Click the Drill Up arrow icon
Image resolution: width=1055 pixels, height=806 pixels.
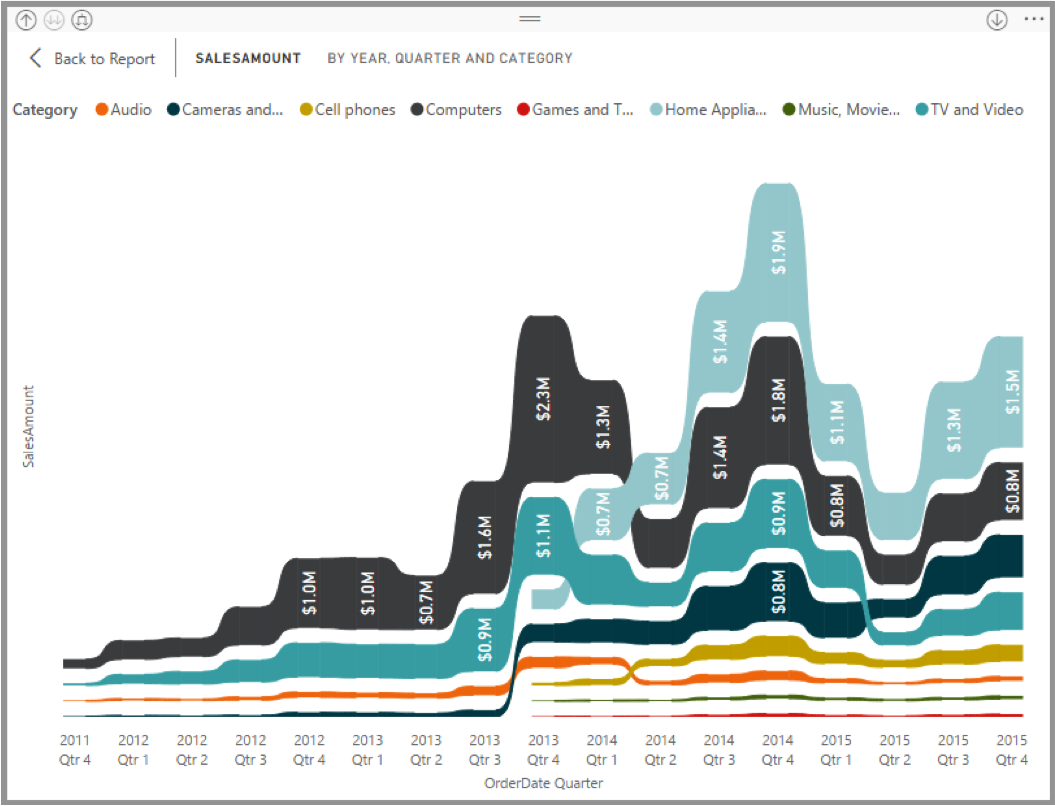pos(27,20)
